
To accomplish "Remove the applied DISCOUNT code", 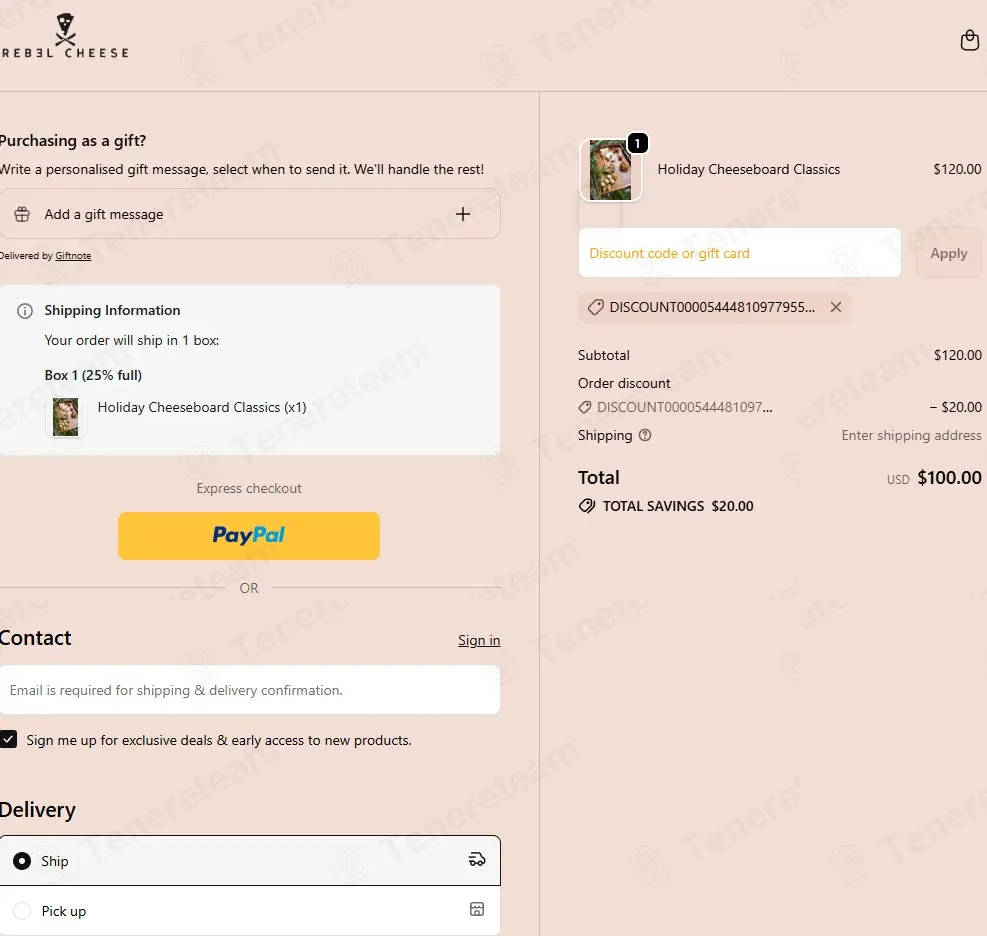I will tap(835, 307).
